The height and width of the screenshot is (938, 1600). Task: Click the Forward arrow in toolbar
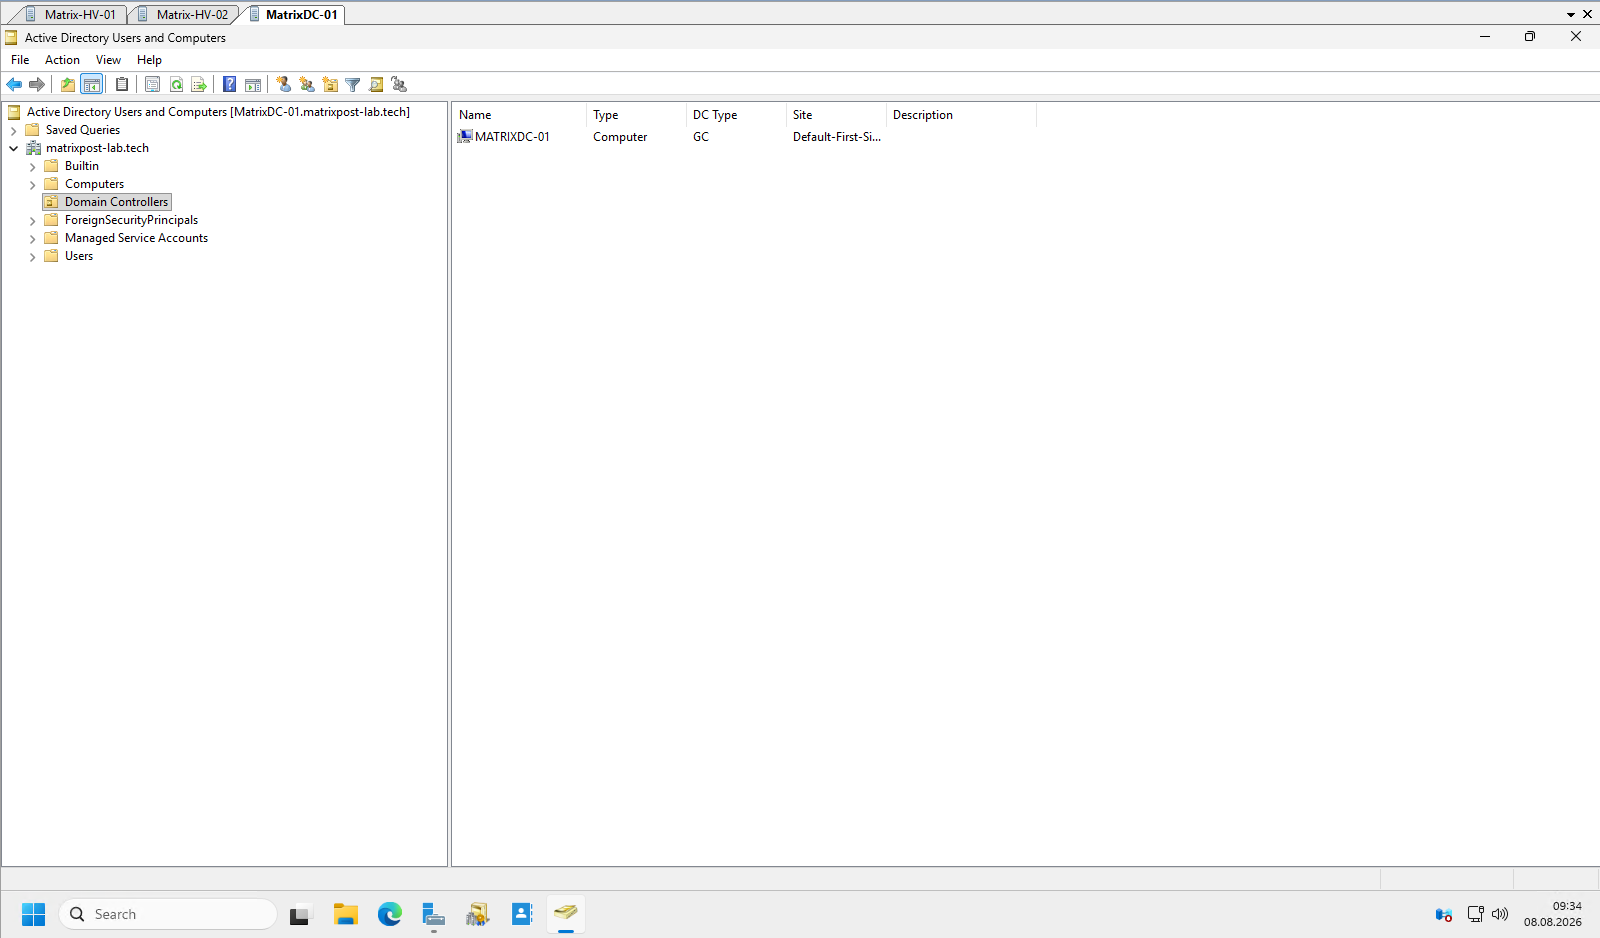(x=37, y=85)
